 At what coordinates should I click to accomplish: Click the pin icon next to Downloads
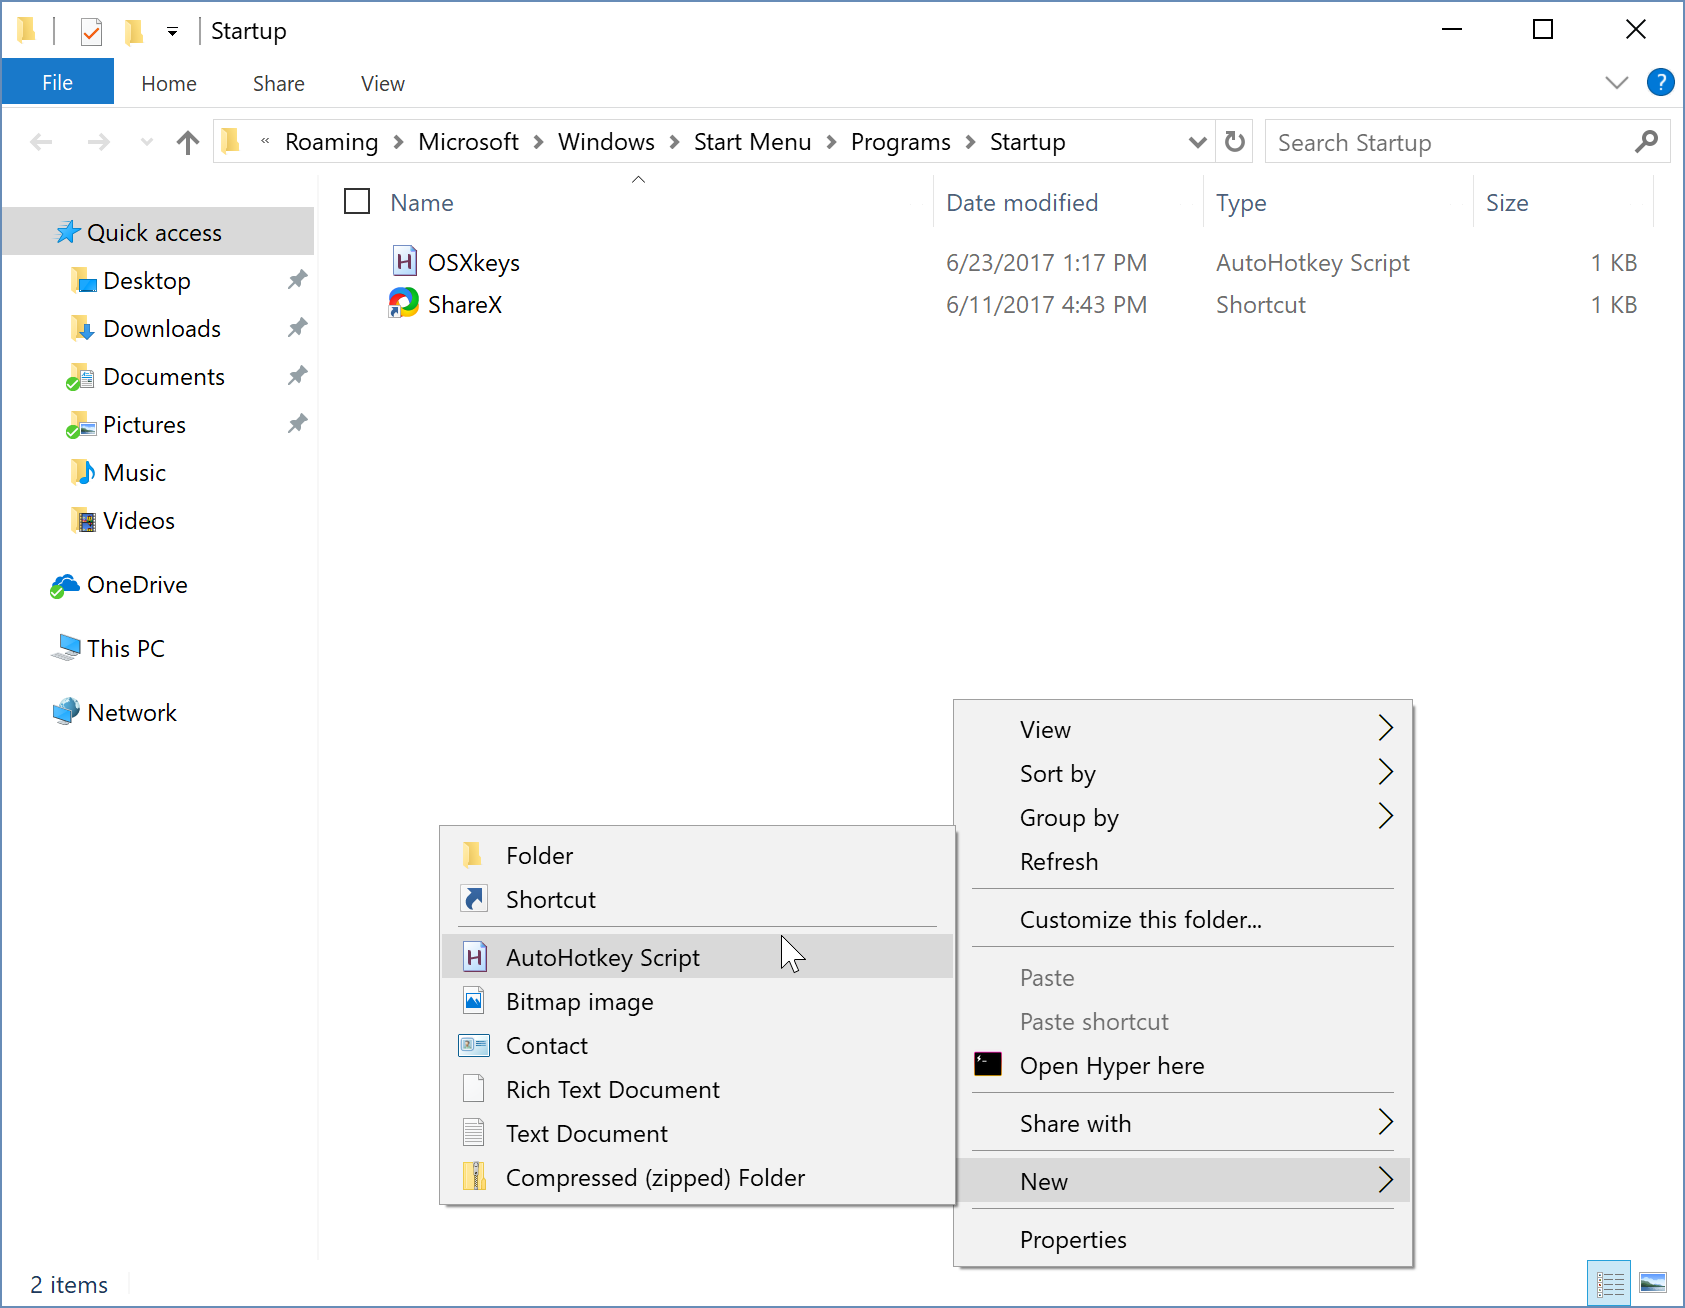click(x=297, y=327)
